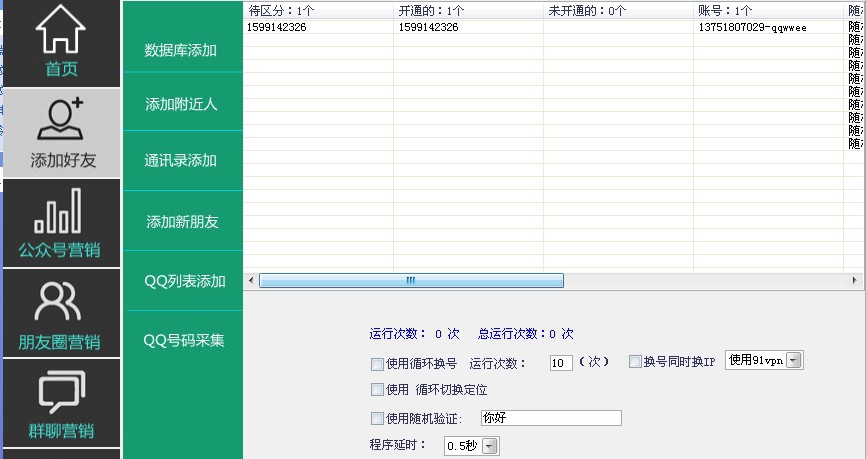The width and height of the screenshot is (866, 459).
Task: Click the scrollbar right arrow
Action: click(854, 281)
